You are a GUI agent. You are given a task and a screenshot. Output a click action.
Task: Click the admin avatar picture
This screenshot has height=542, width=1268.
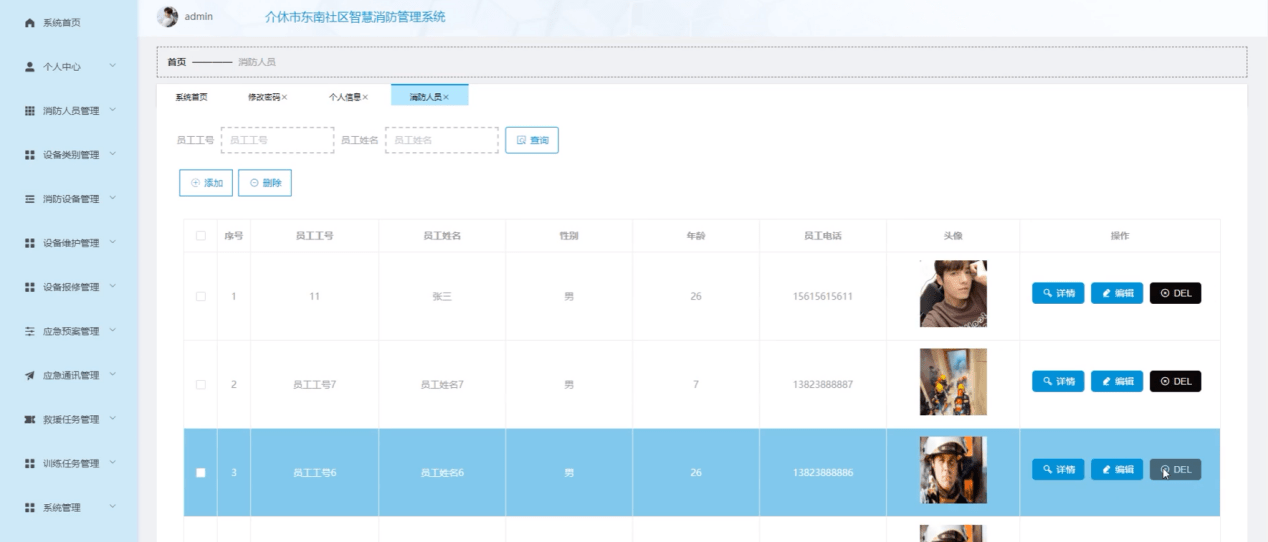[x=168, y=16]
